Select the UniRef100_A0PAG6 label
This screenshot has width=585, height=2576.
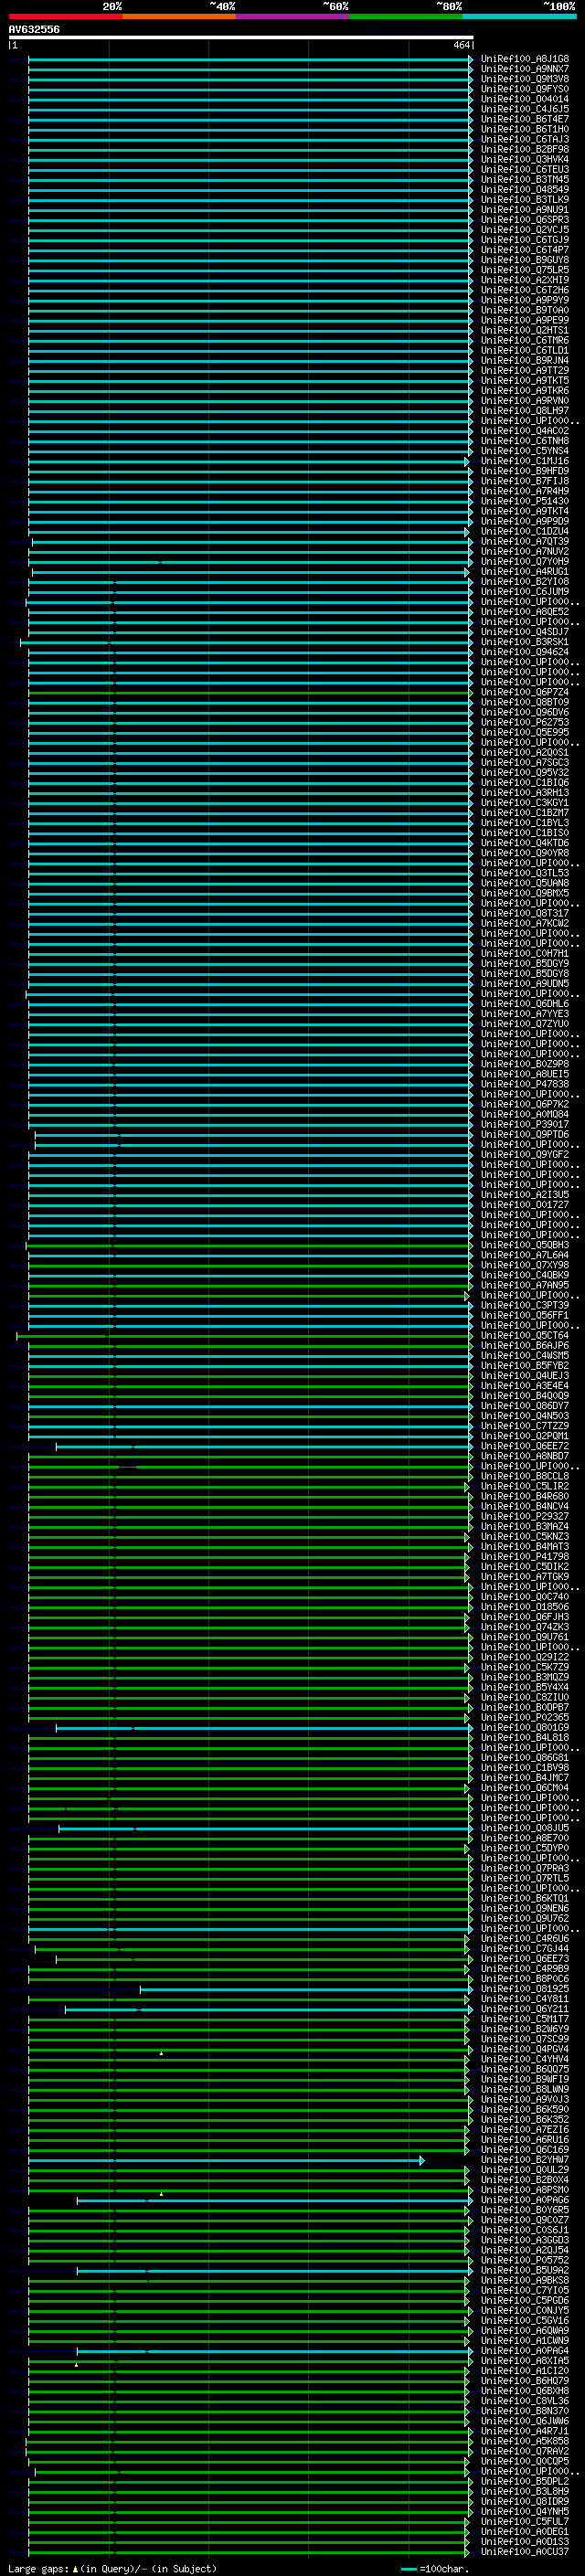pos(525,2201)
